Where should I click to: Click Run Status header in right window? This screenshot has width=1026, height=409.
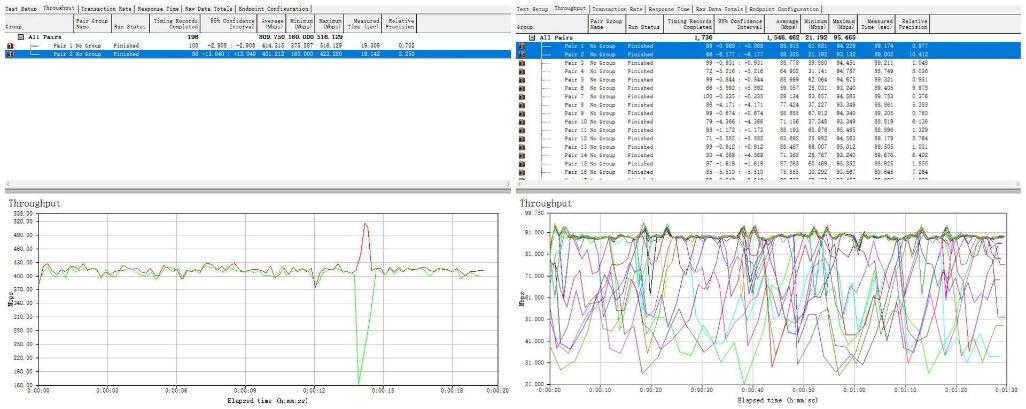645,24
